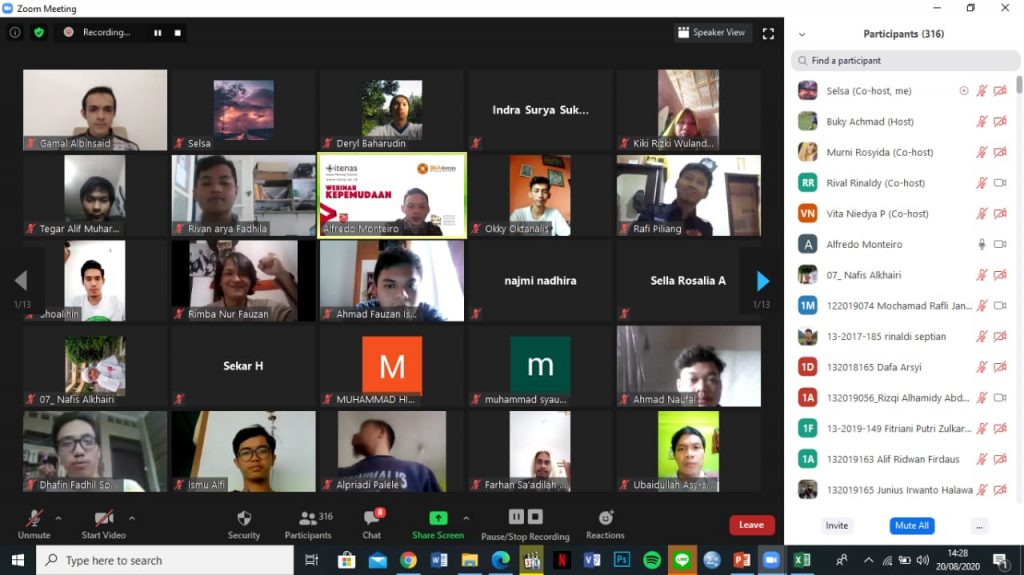Toggle mic icon for 132018165 Dafa Arsyi
1024x575 pixels.
[982, 367]
